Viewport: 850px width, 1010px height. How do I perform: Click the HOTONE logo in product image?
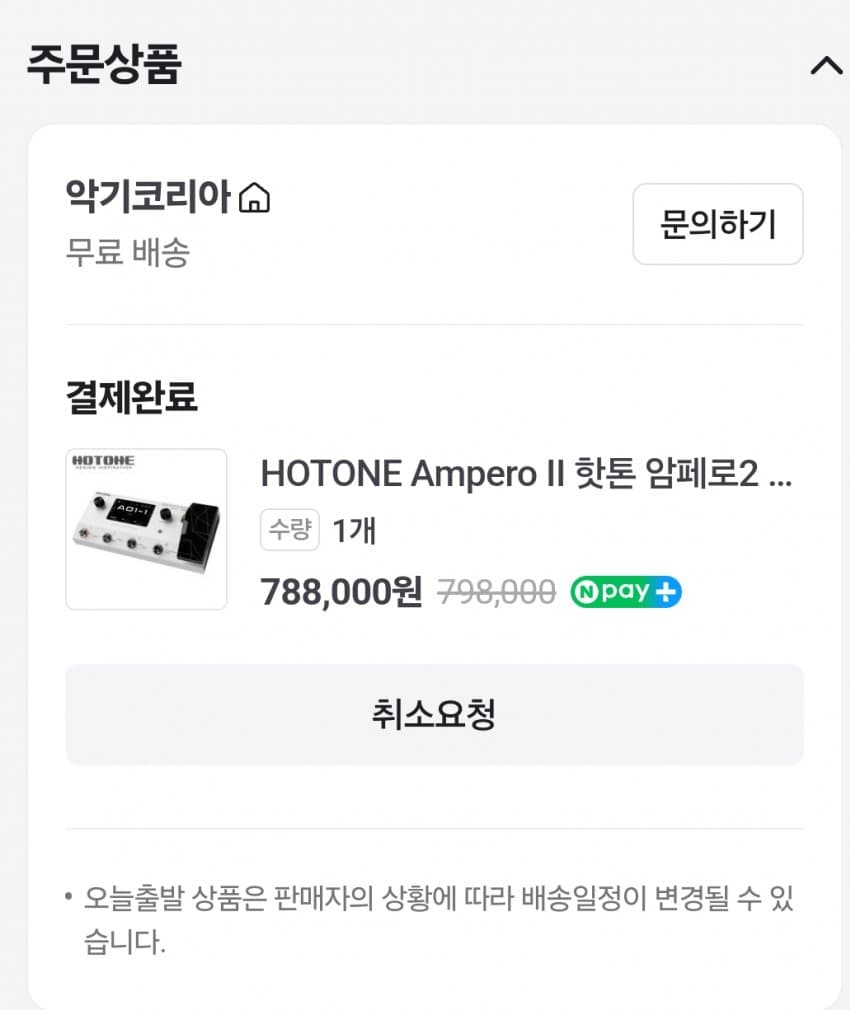103,462
